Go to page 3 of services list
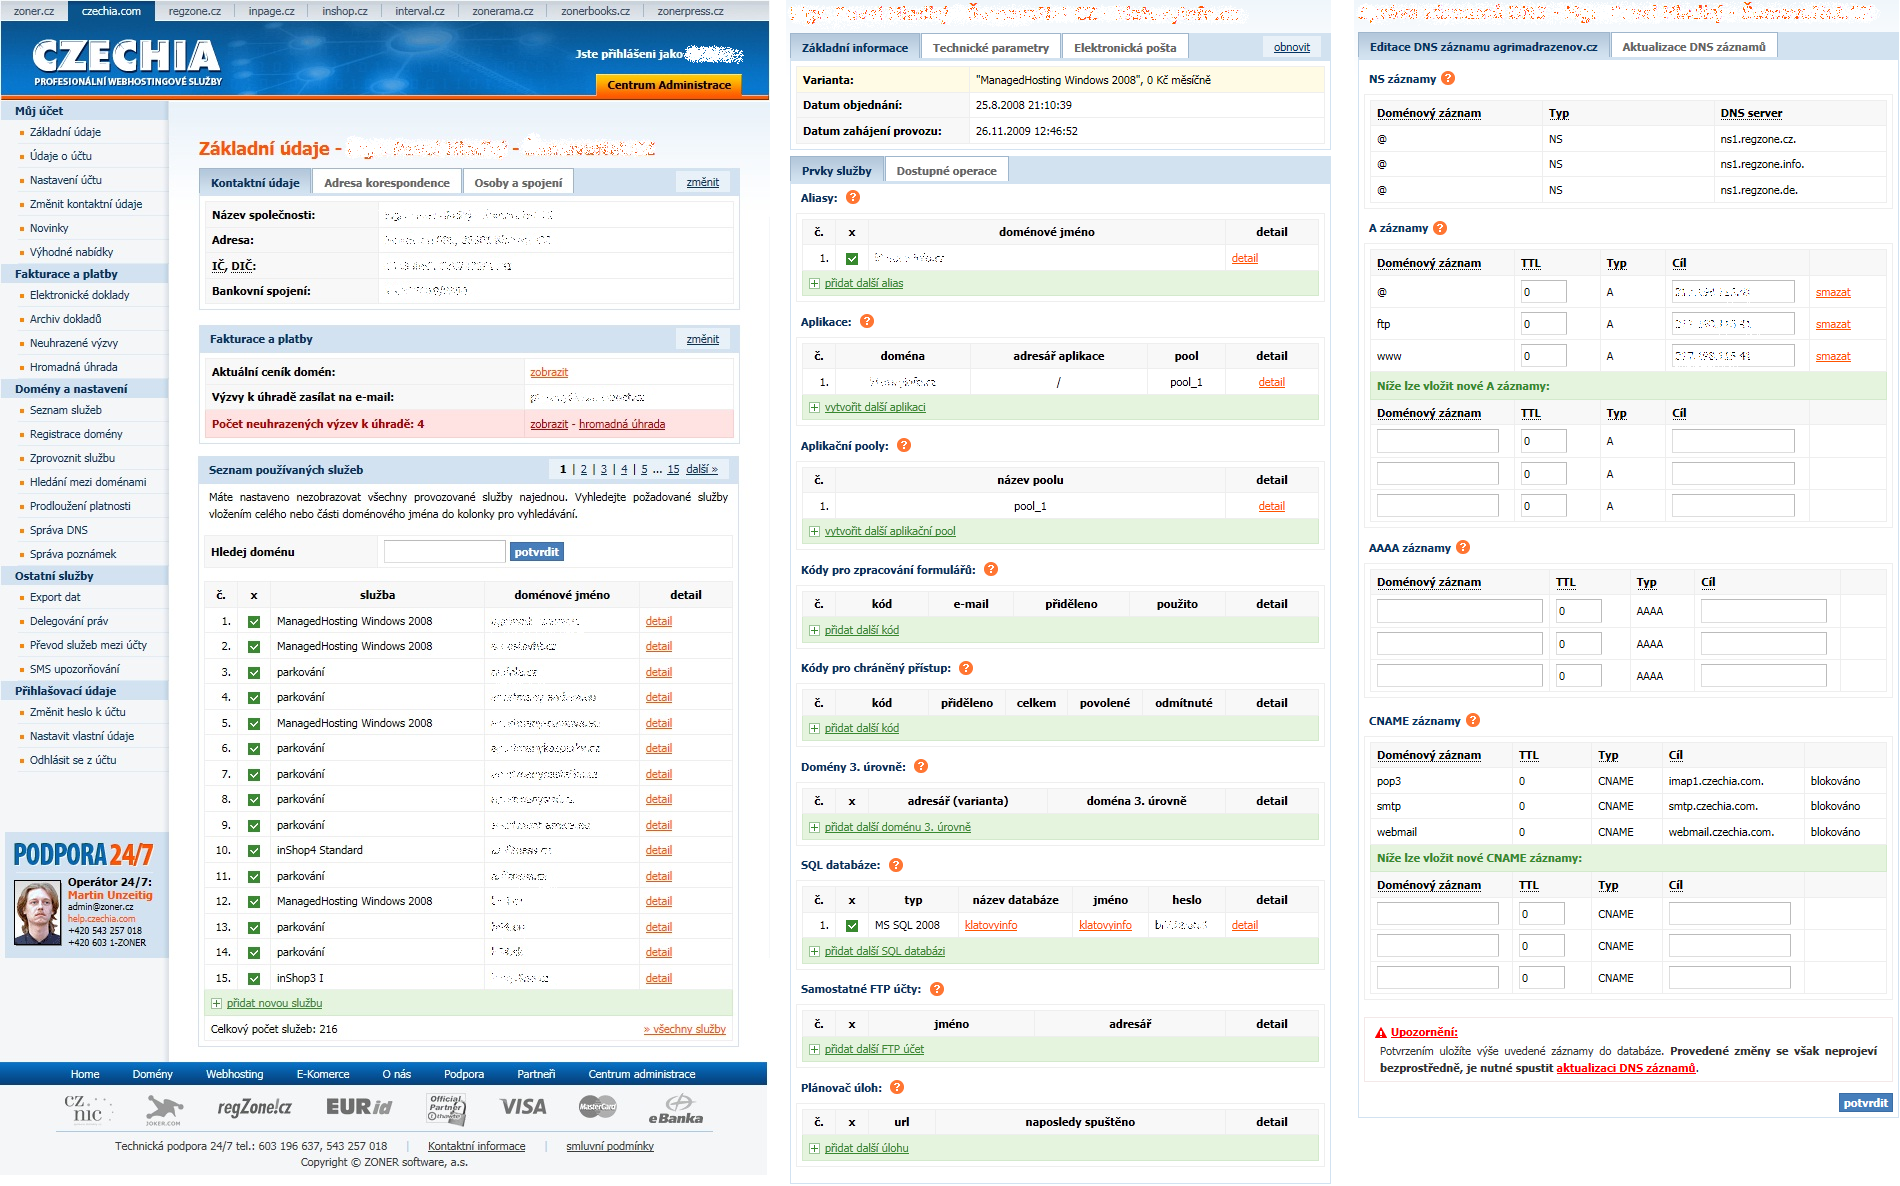The image size is (1900, 1186). click(603, 469)
